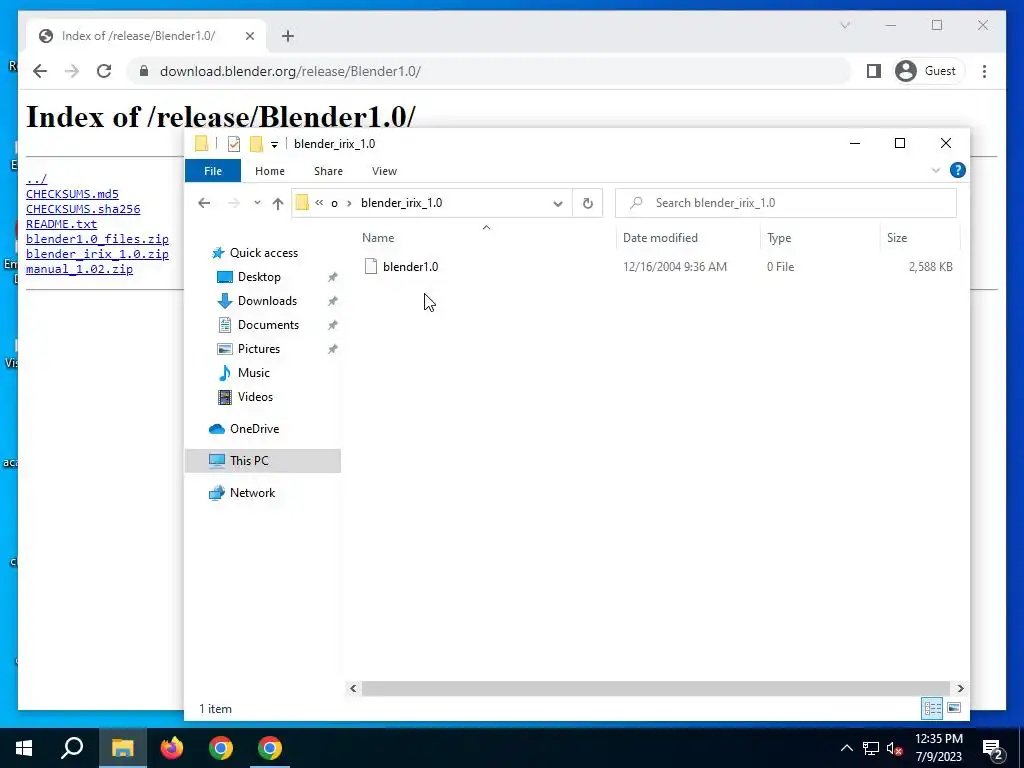The height and width of the screenshot is (768, 1024).
Task: Expand hidden path breadcrumb chevrons
Action: tap(319, 203)
